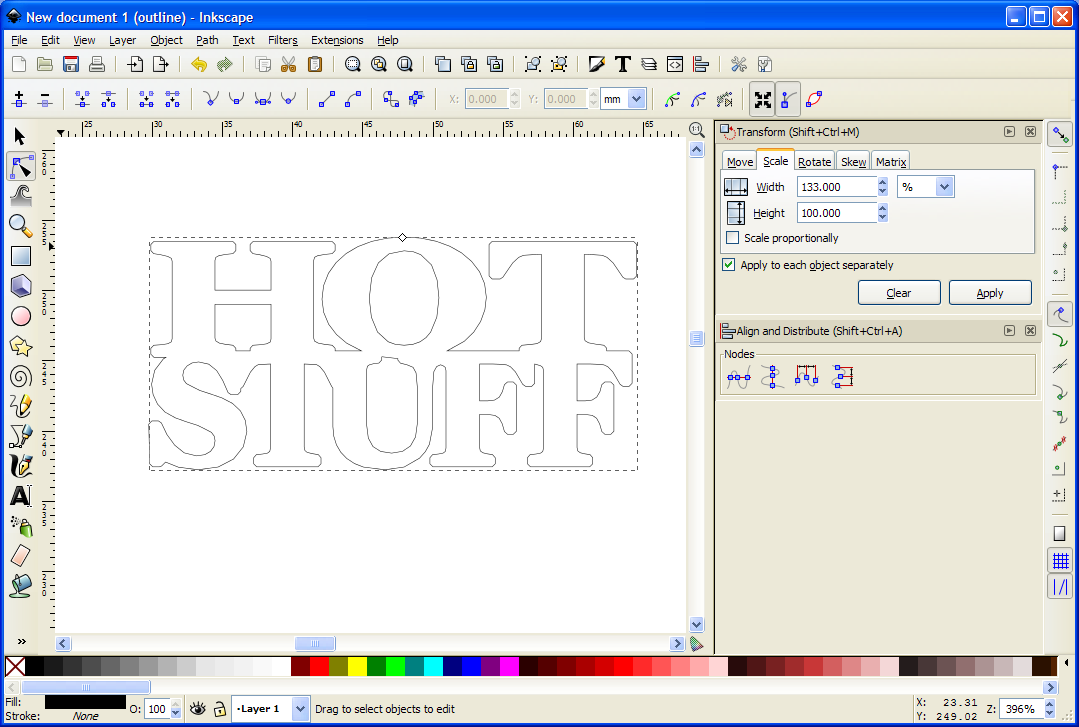Select the Rectangle tool
This screenshot has height=727, width=1079.
pyautogui.click(x=21, y=256)
